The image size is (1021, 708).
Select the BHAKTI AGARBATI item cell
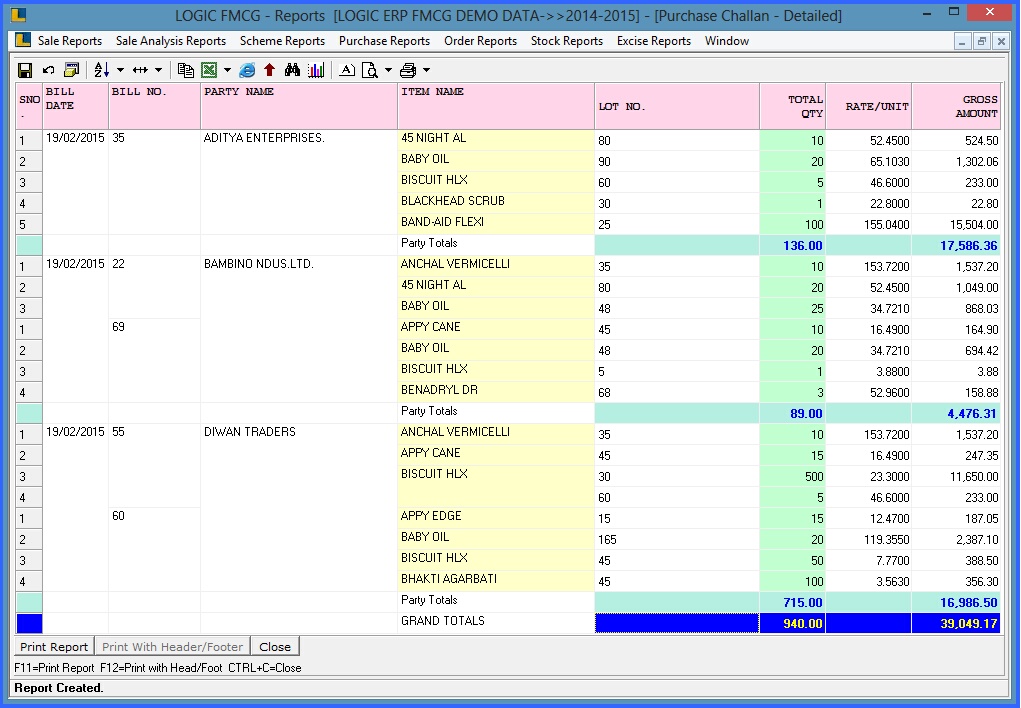[496, 579]
